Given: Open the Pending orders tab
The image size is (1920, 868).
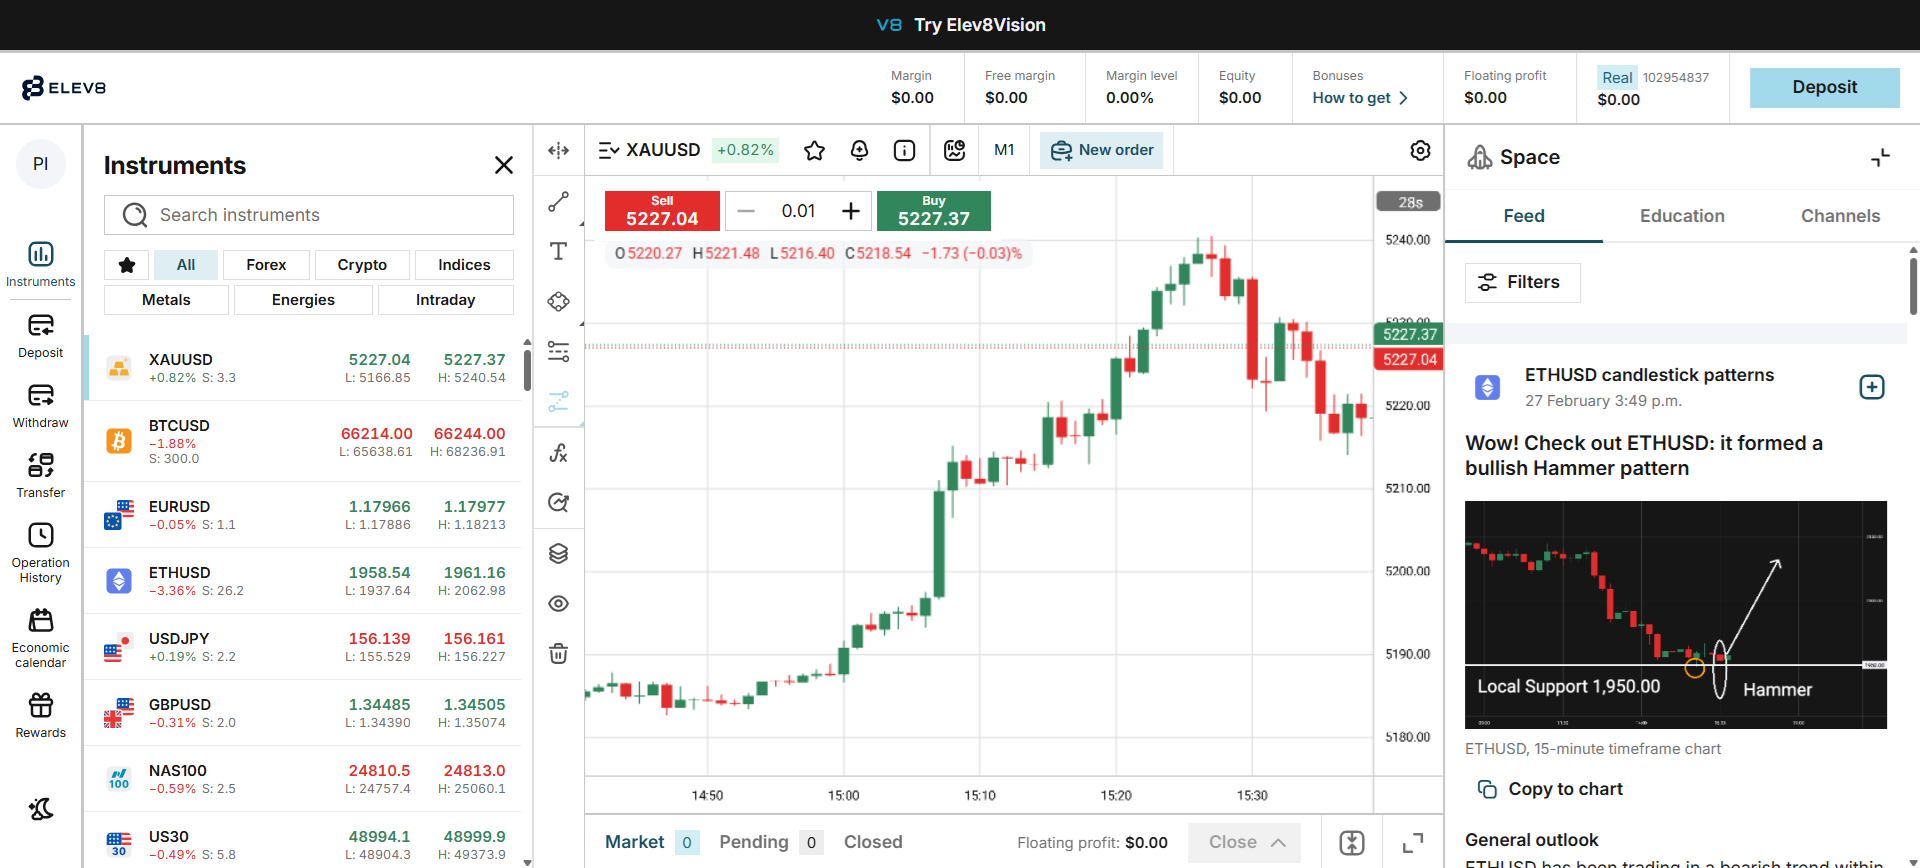Looking at the screenshot, I should coord(770,842).
